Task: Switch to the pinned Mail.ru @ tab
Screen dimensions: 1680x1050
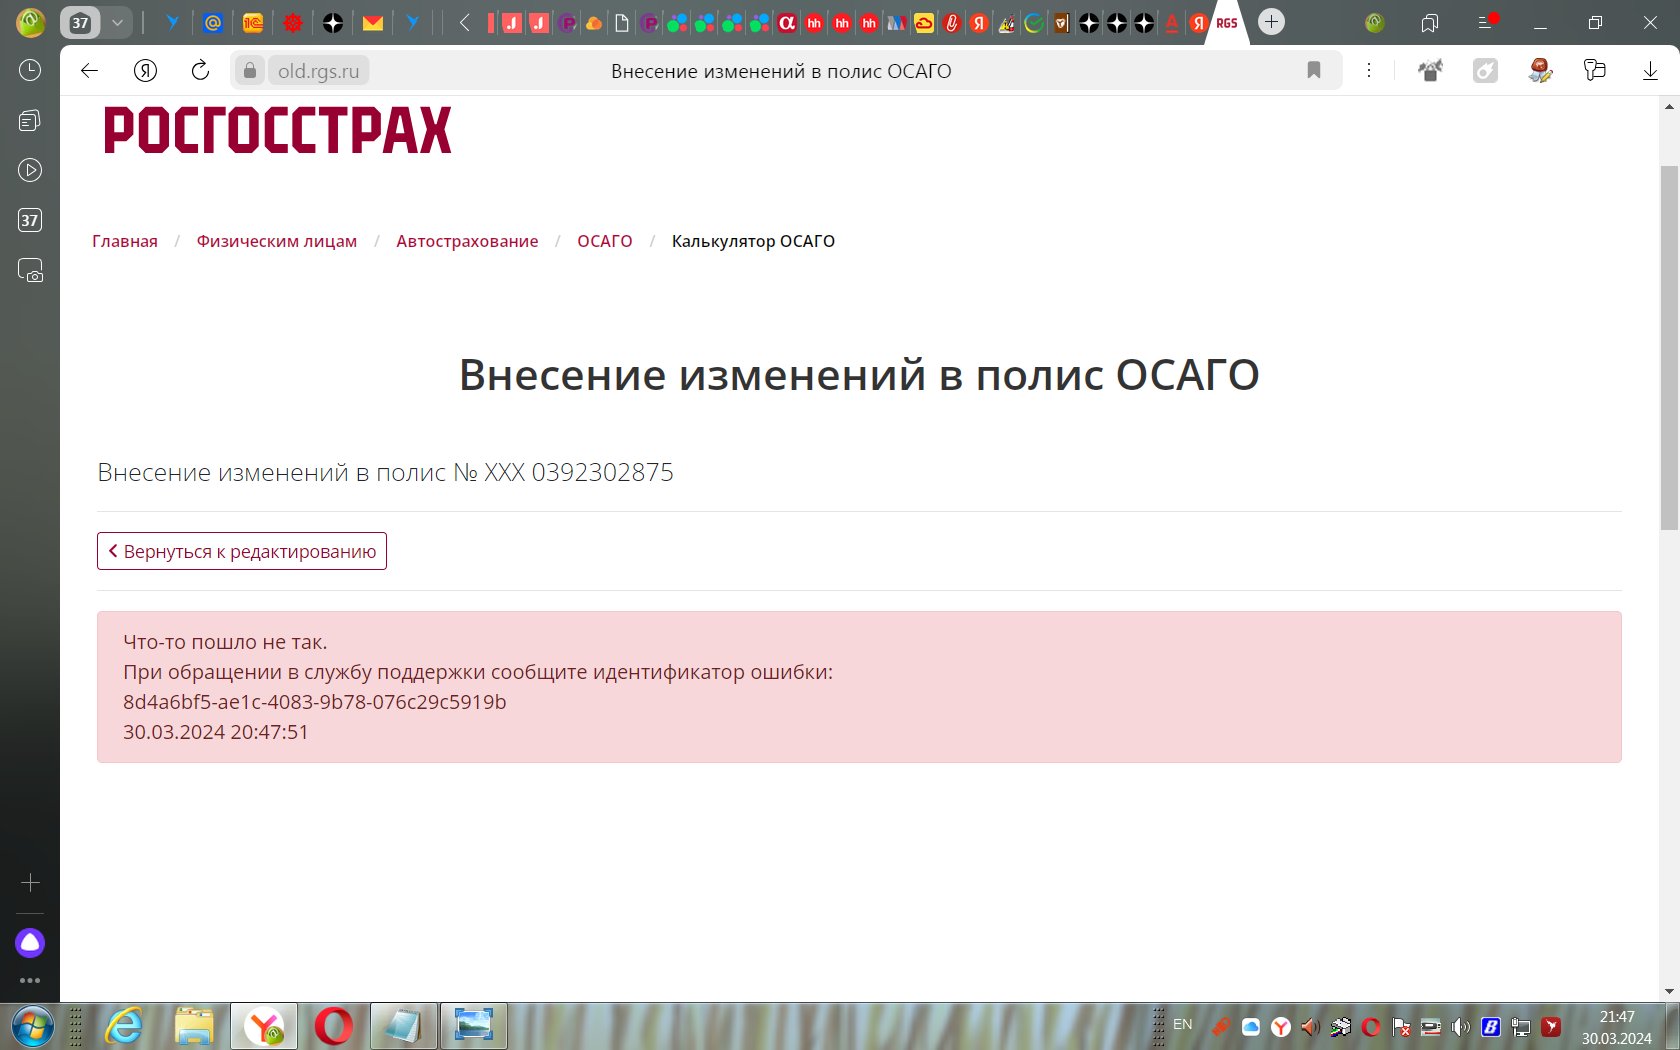Action: pos(213,22)
